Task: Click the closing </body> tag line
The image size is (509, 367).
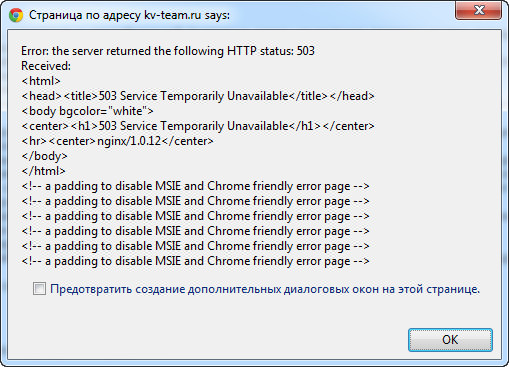Action: point(44,156)
